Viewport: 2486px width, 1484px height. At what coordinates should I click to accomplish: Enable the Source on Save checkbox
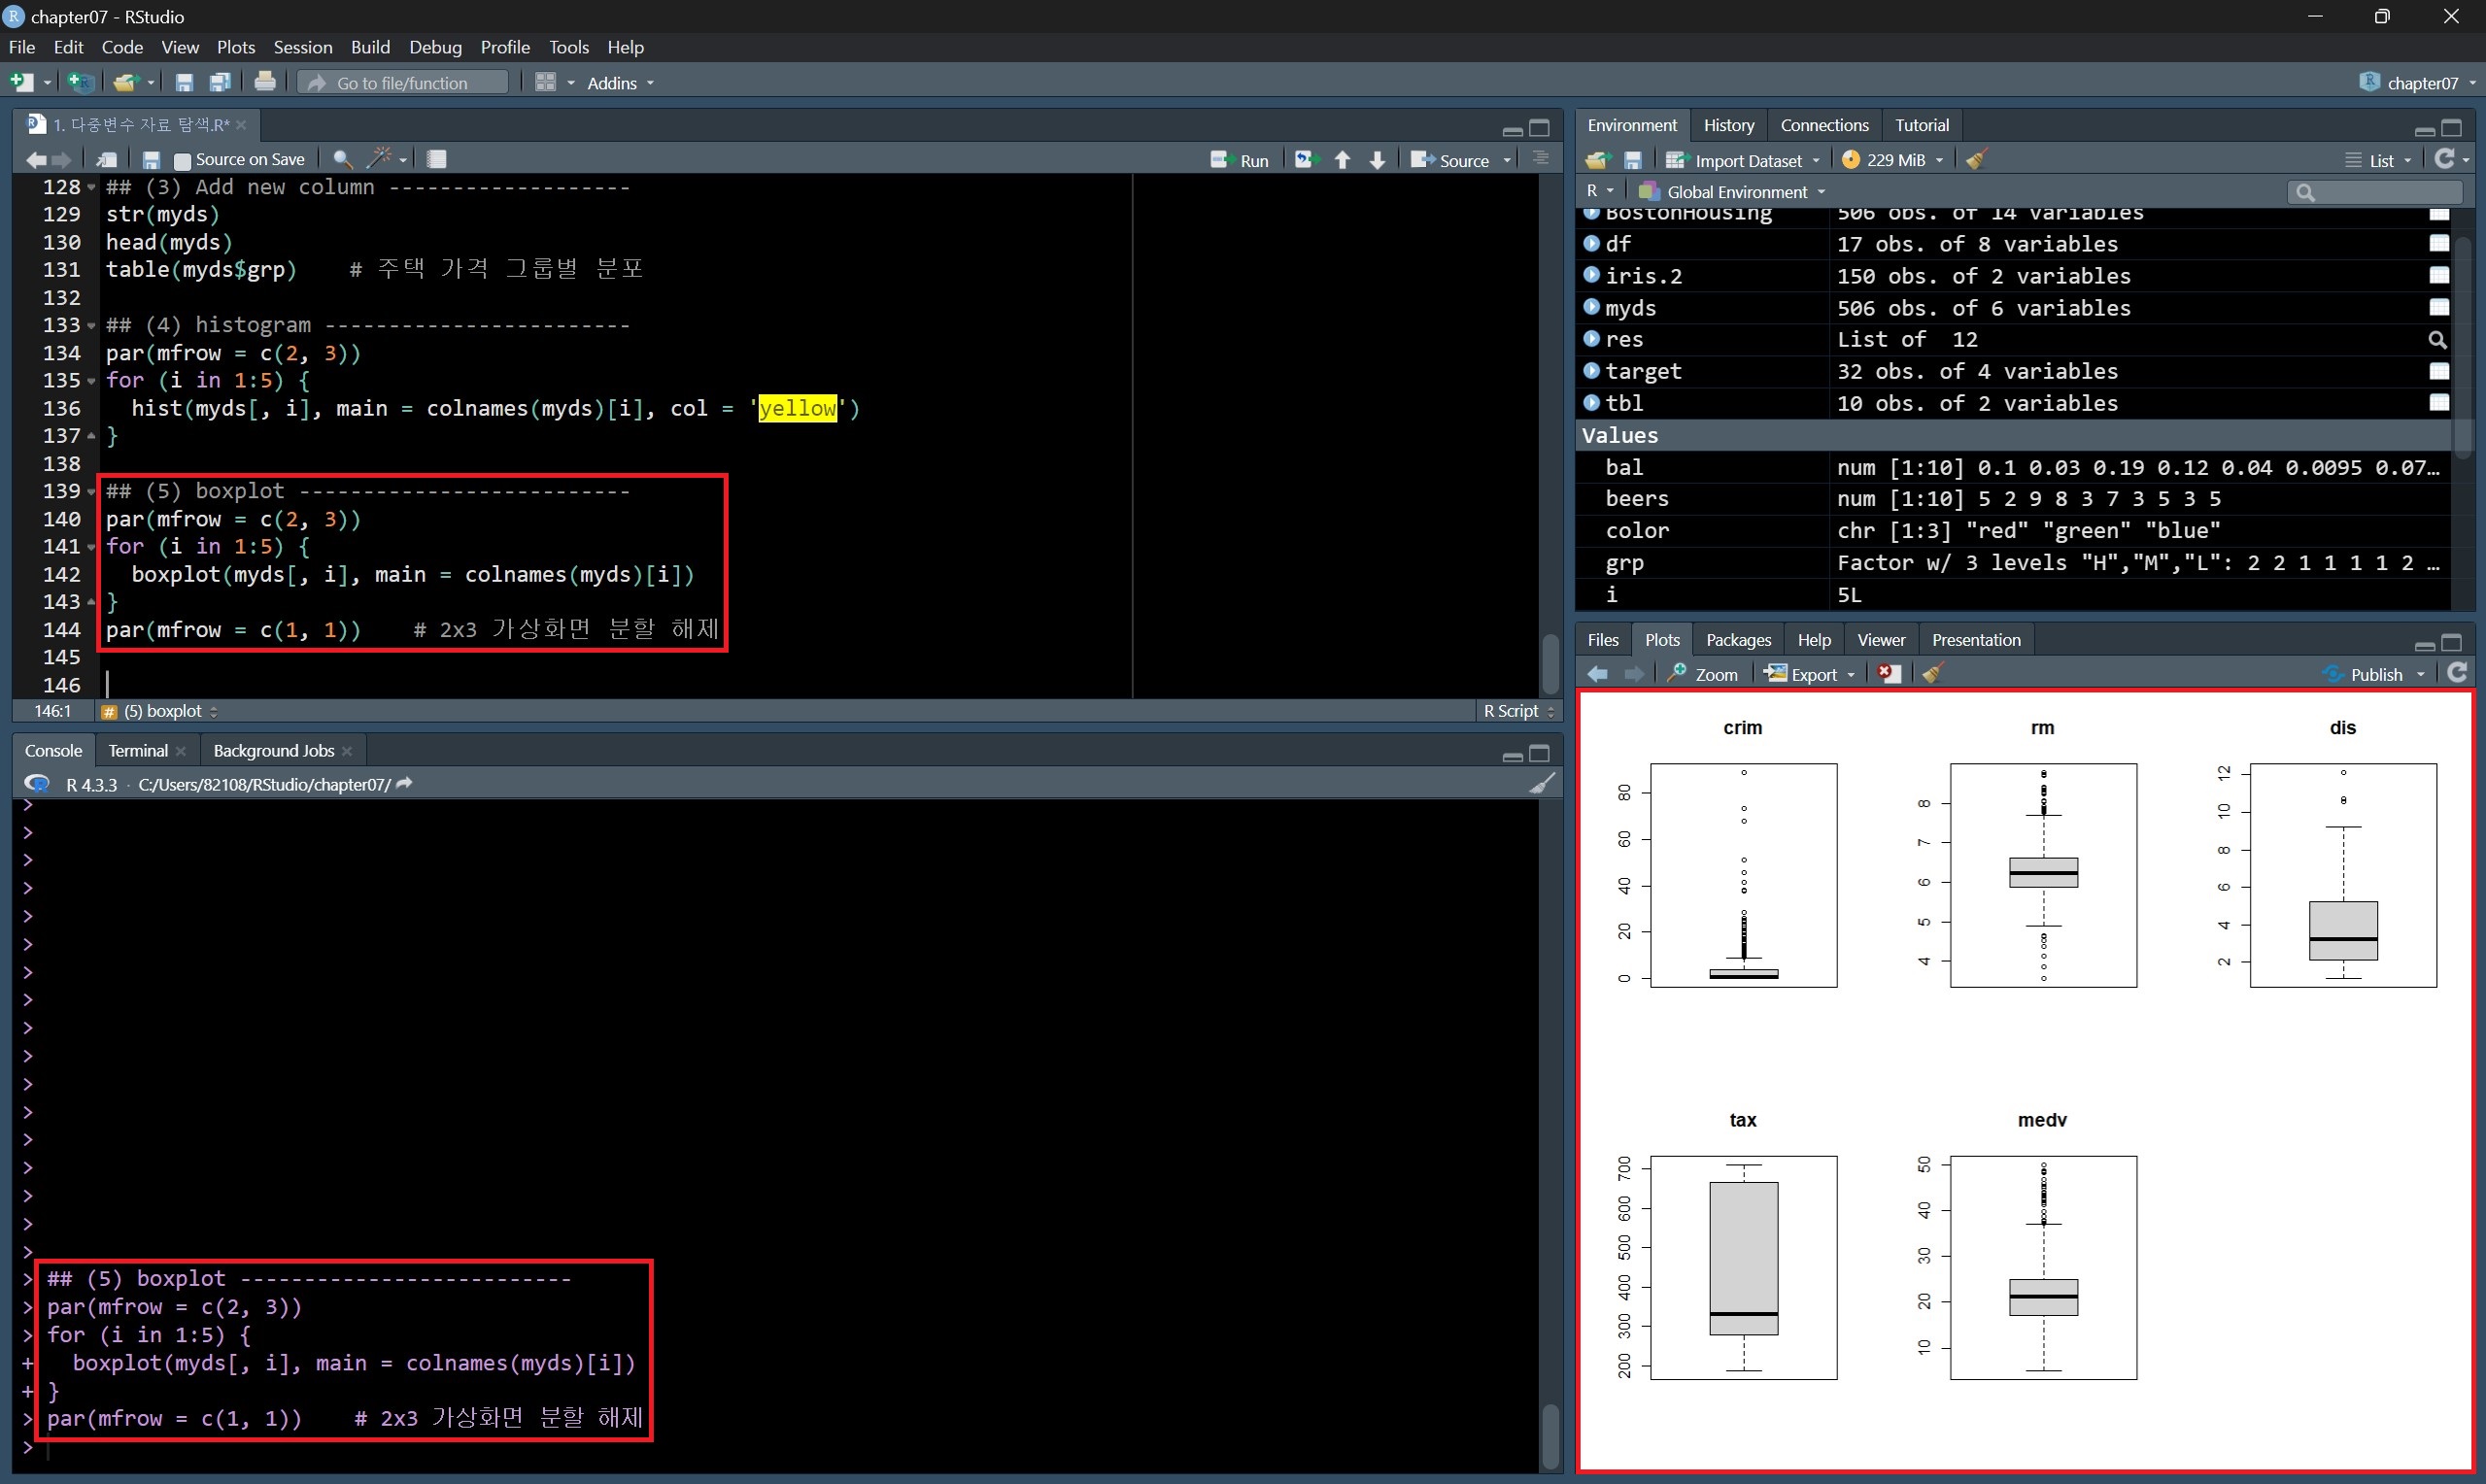(x=182, y=160)
